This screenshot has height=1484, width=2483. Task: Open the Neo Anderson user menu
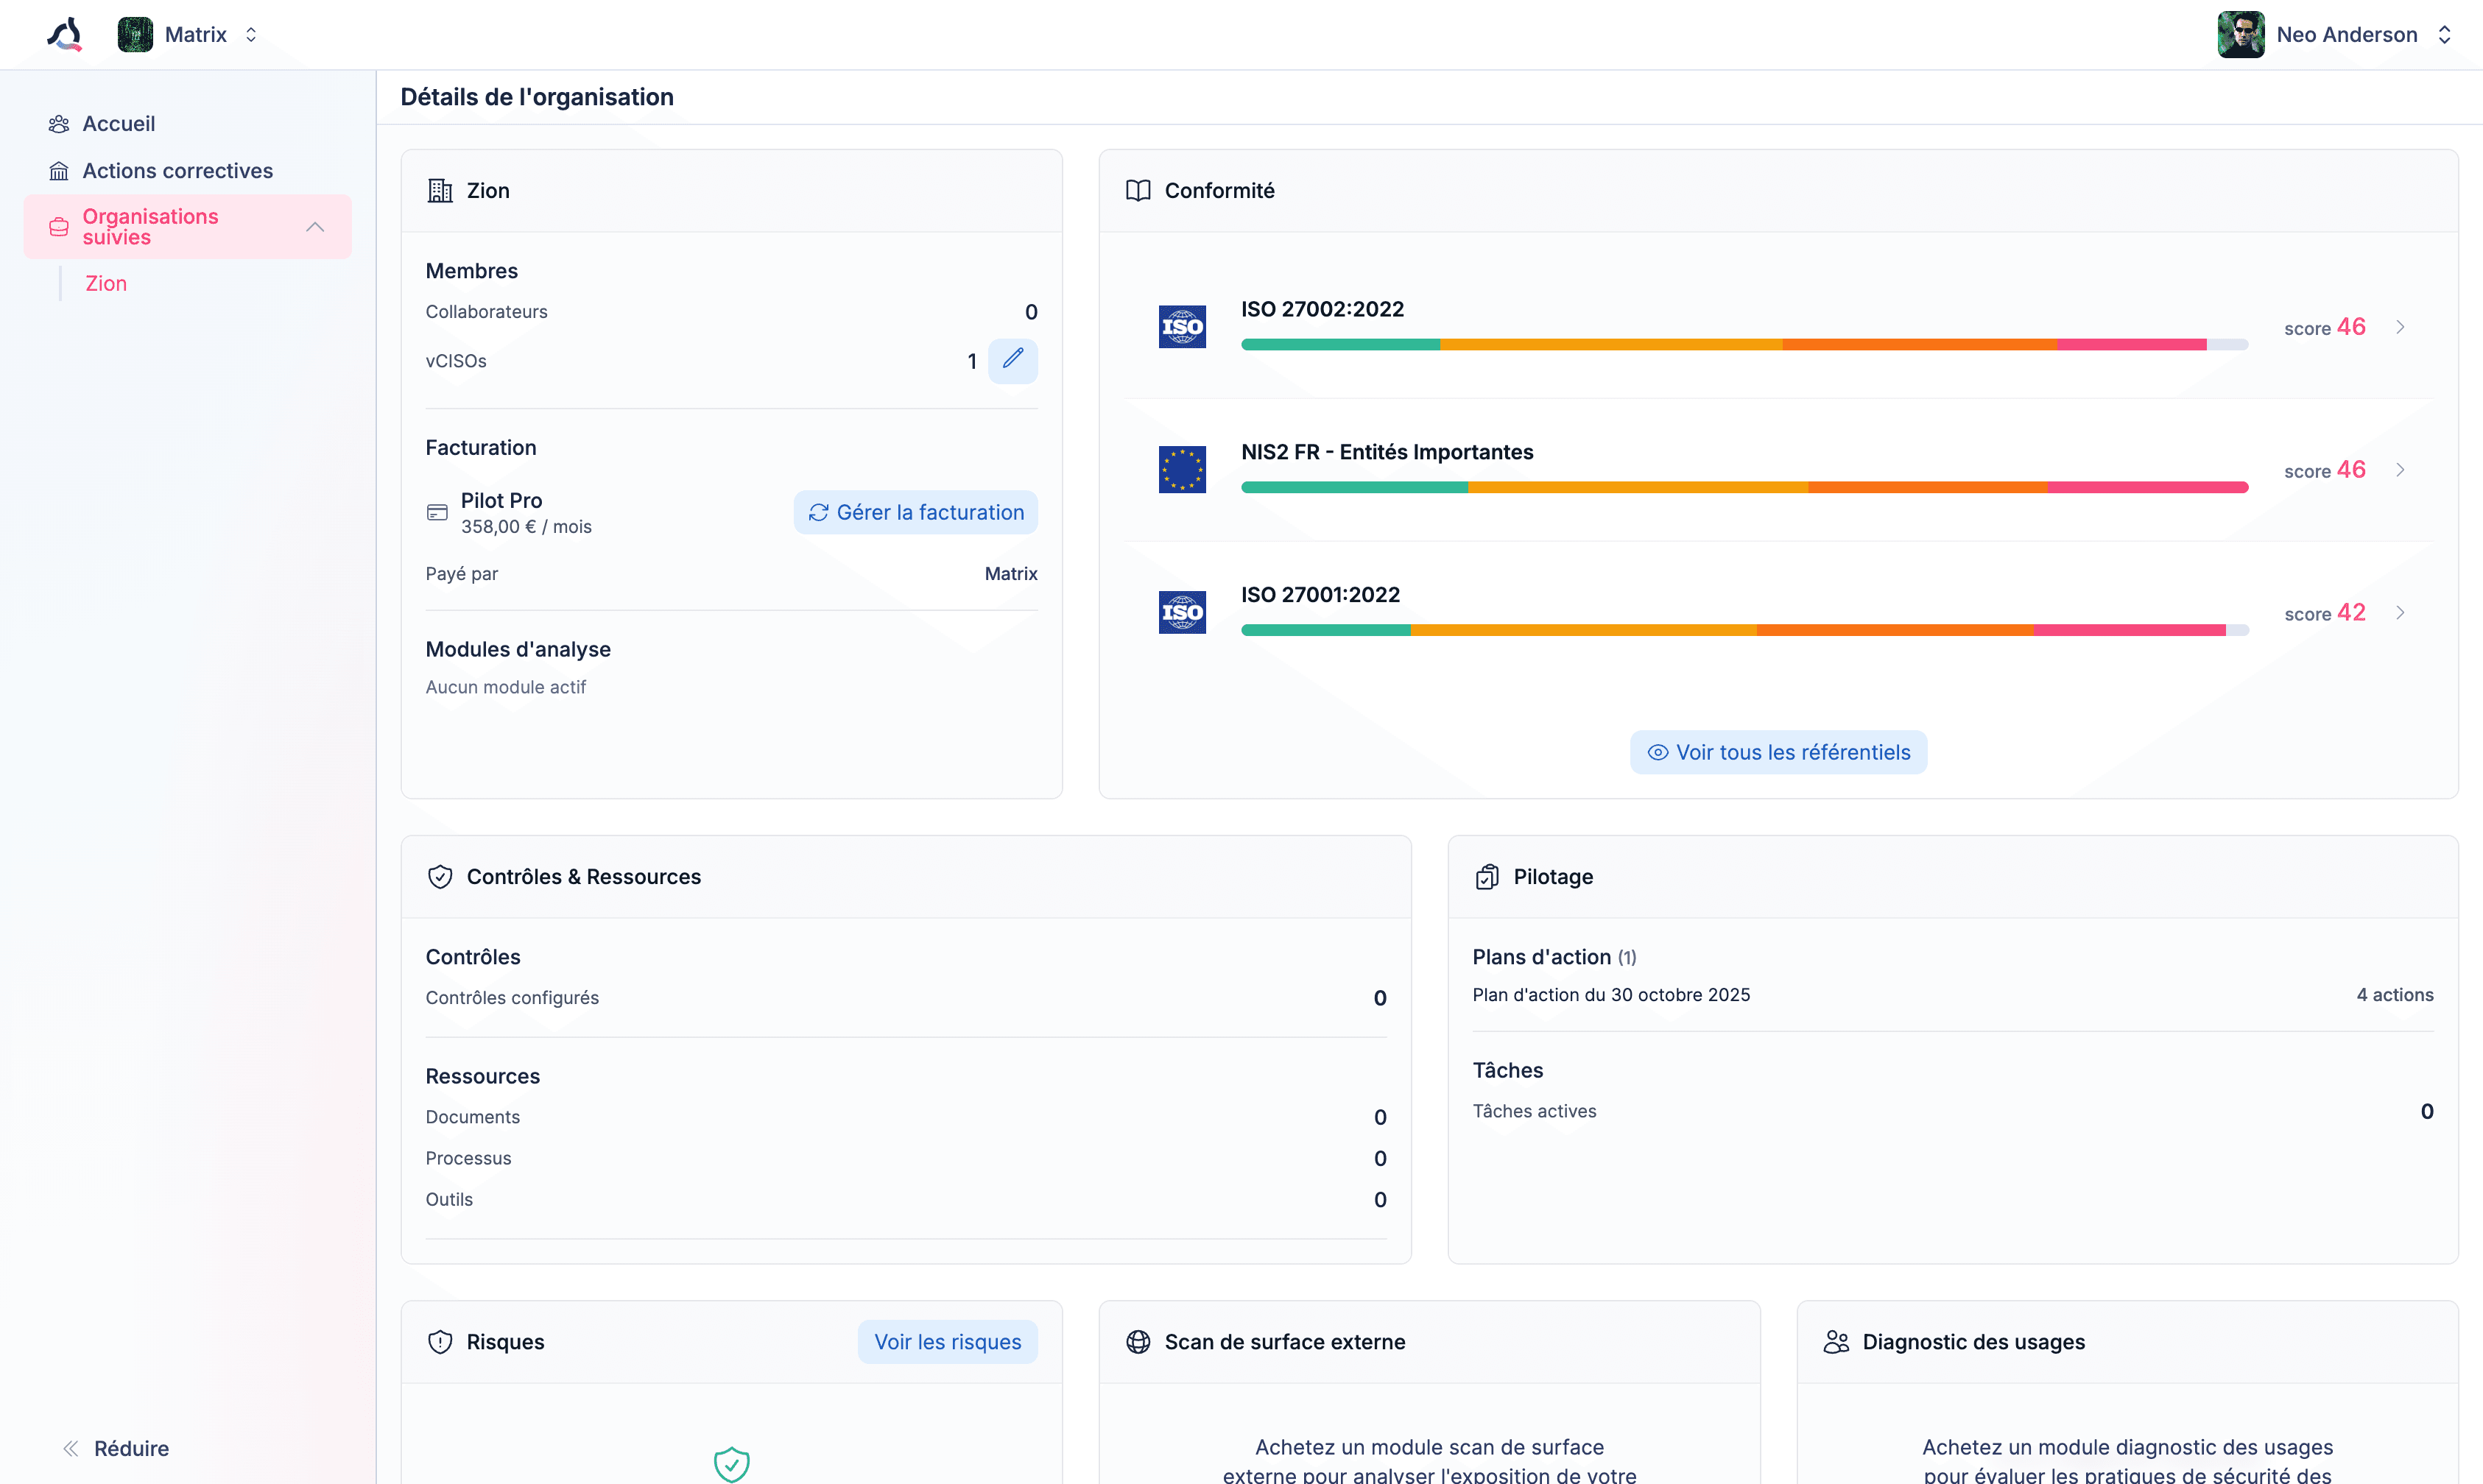(x=2444, y=35)
